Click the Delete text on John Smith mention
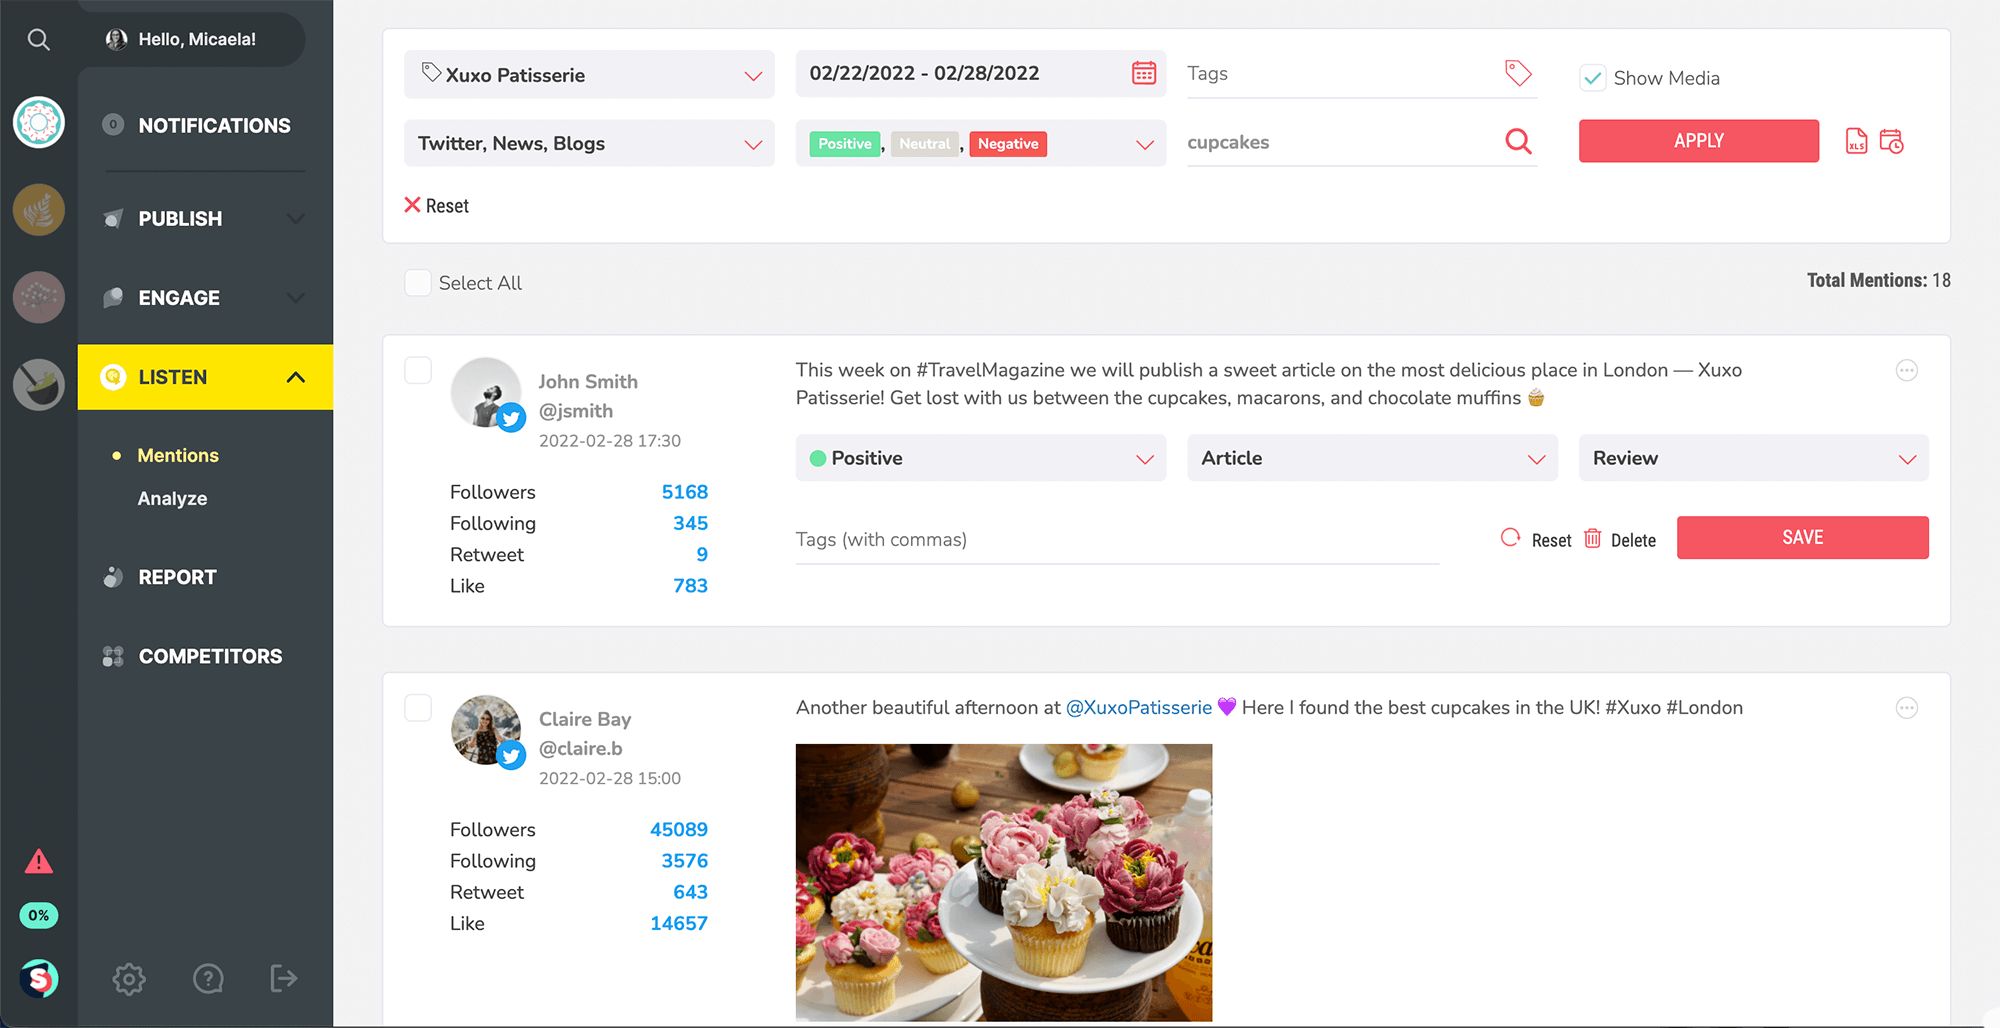Image resolution: width=2000 pixels, height=1028 pixels. (x=1633, y=540)
